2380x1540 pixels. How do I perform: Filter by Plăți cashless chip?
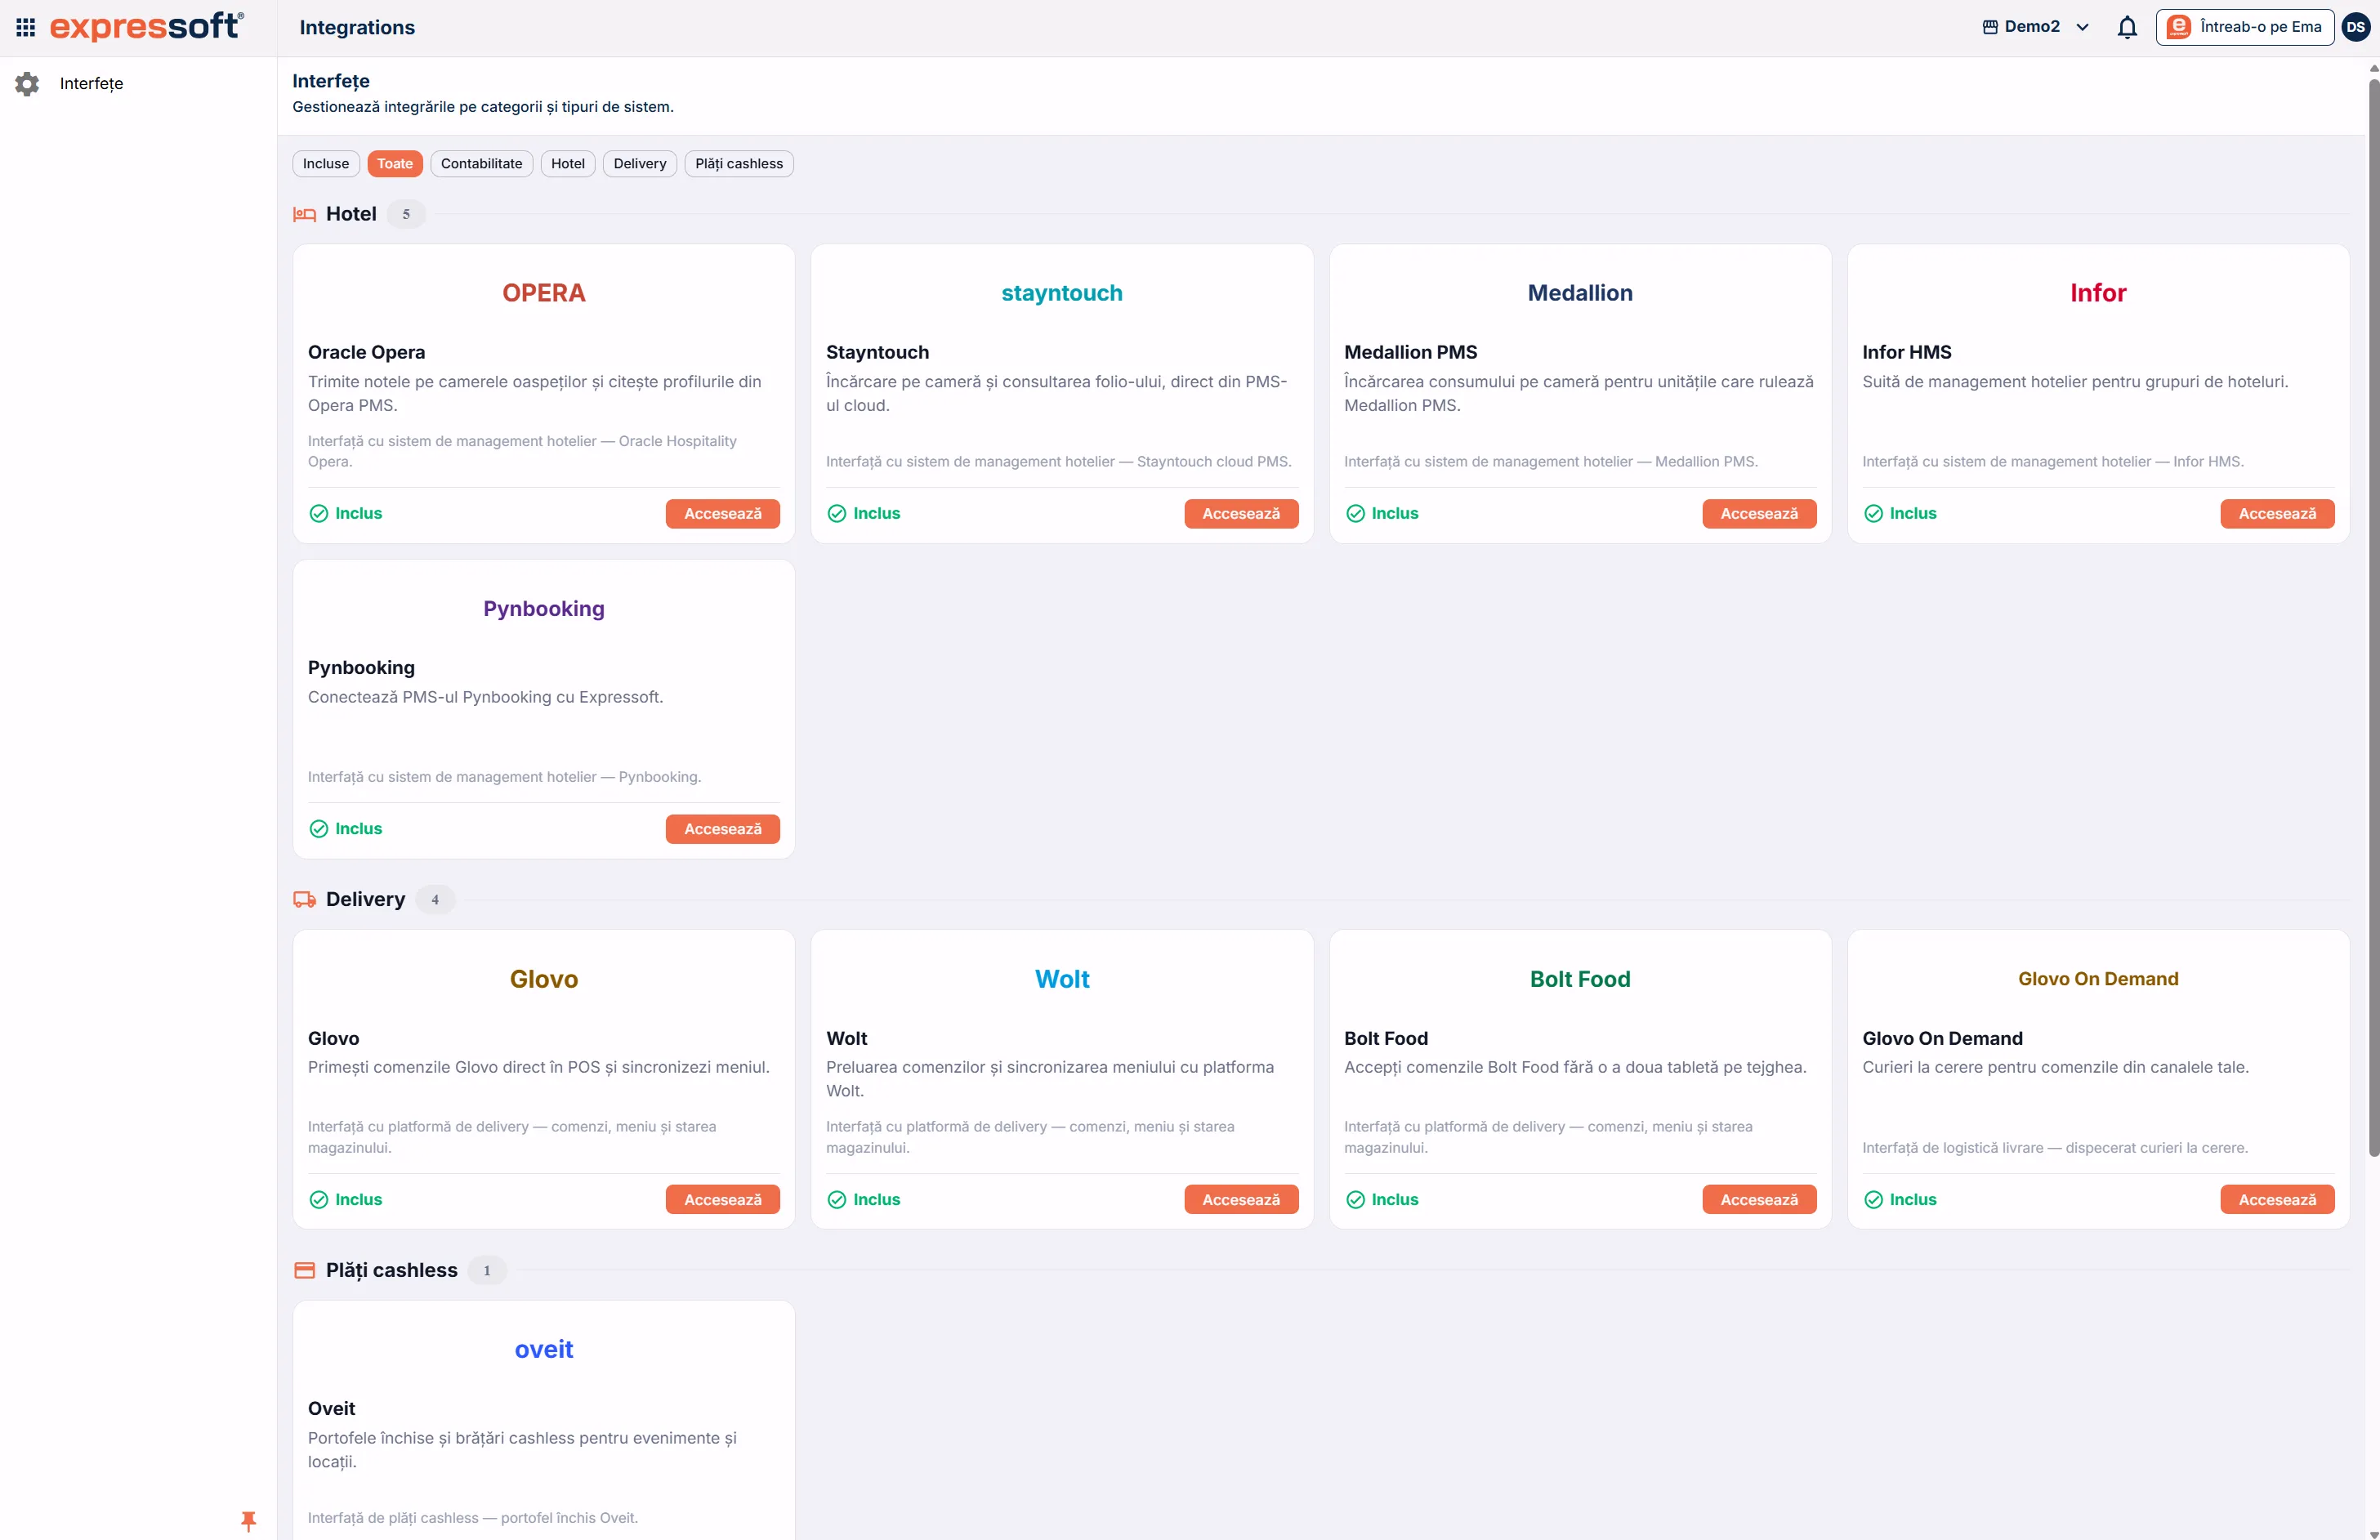[x=739, y=164]
